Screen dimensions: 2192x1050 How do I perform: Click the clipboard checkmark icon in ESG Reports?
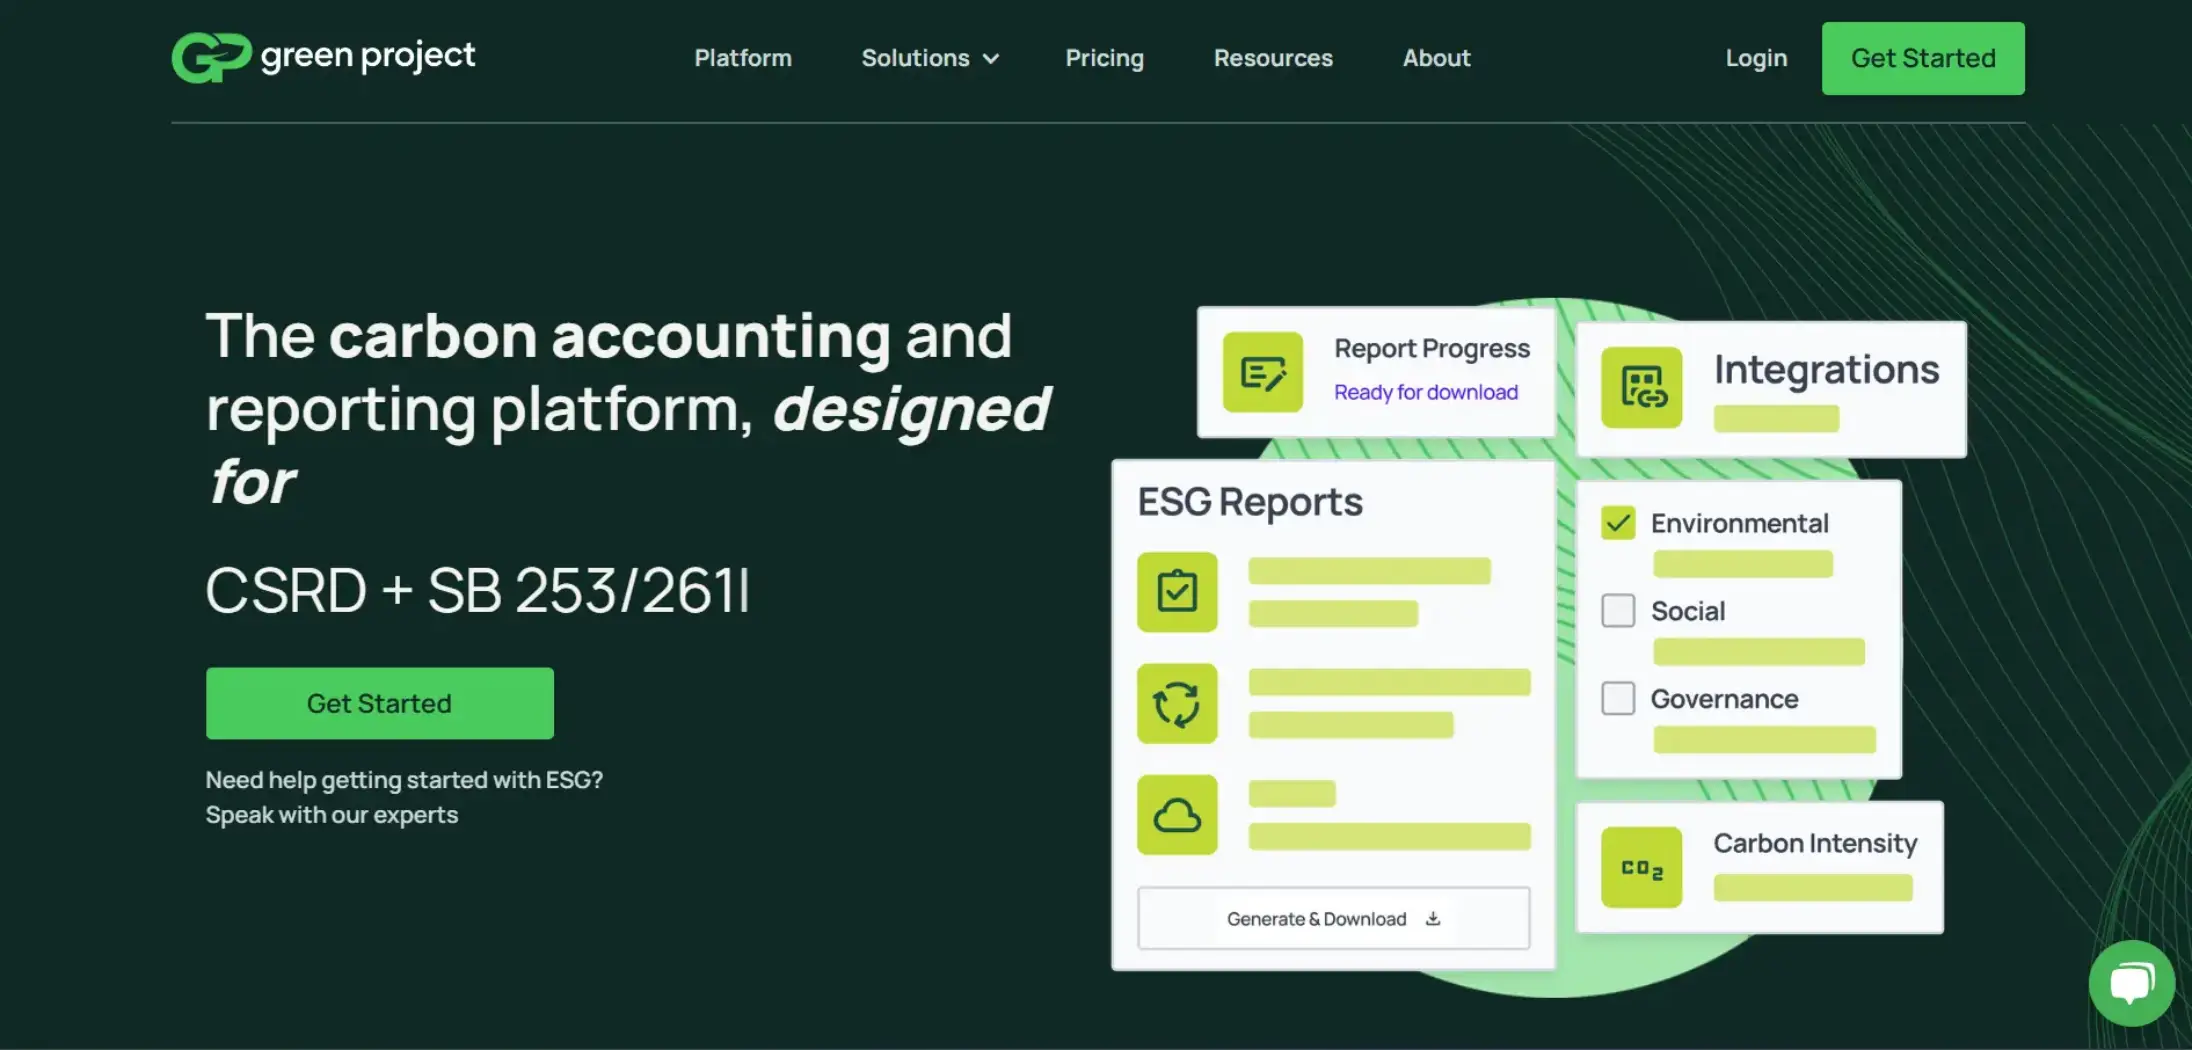pos(1177,591)
